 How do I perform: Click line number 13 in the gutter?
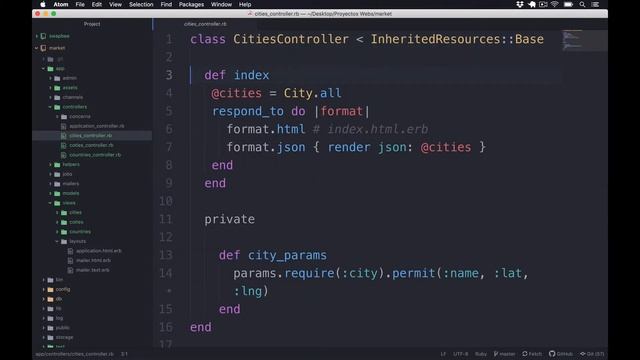(x=166, y=255)
